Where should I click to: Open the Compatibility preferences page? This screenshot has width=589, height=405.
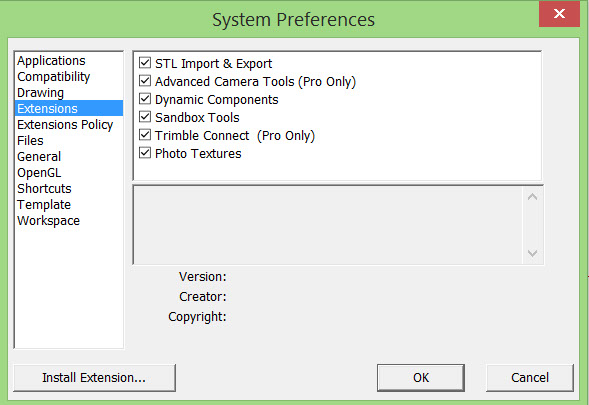click(53, 77)
